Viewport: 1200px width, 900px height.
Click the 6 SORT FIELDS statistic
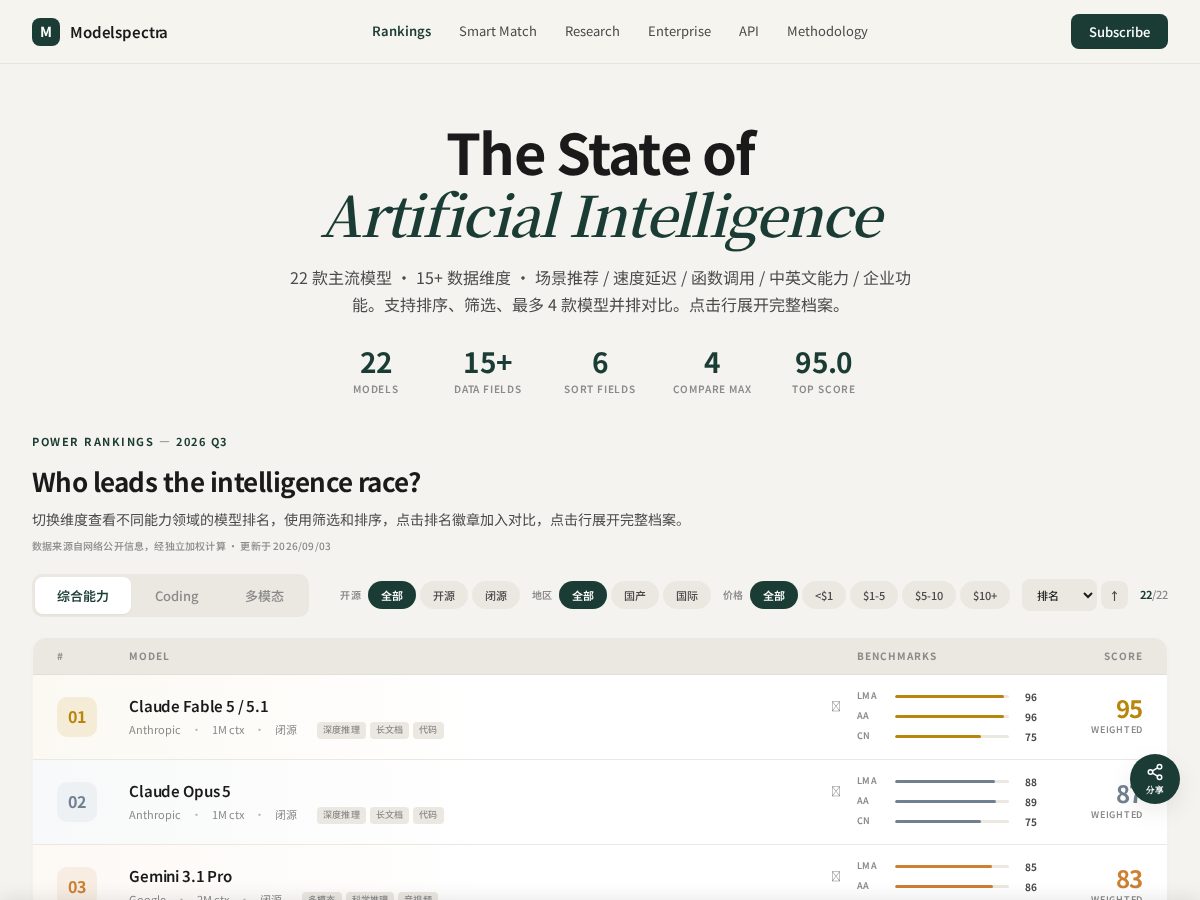[x=600, y=371]
